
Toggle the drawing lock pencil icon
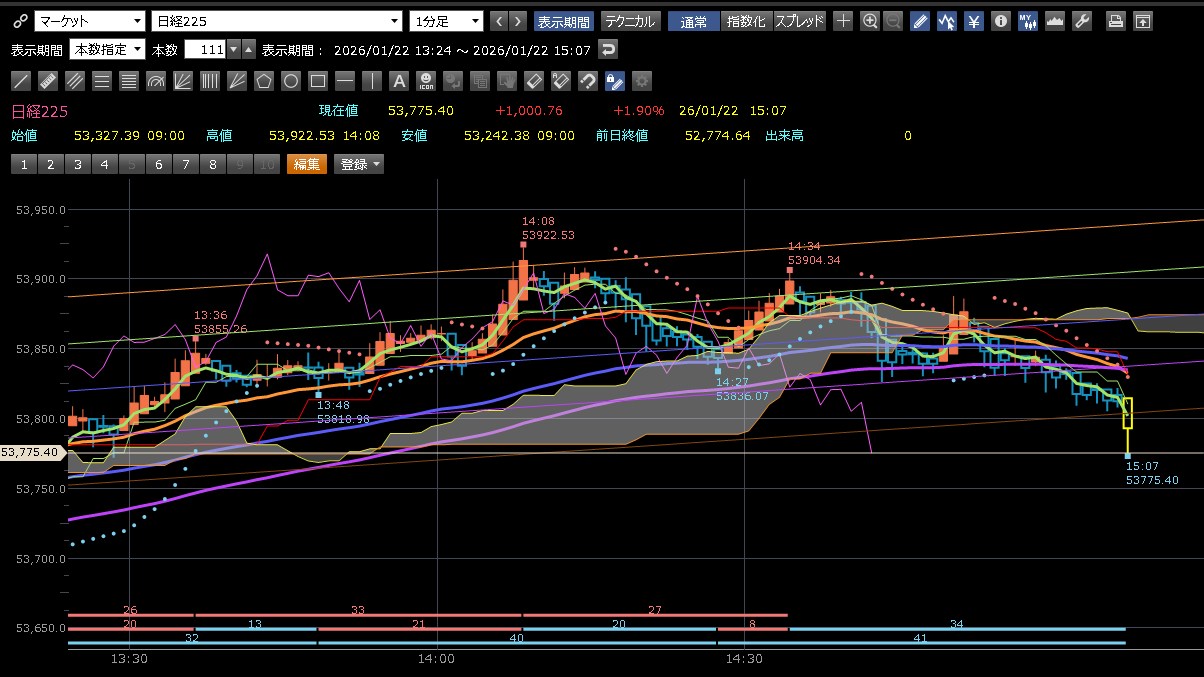615,81
